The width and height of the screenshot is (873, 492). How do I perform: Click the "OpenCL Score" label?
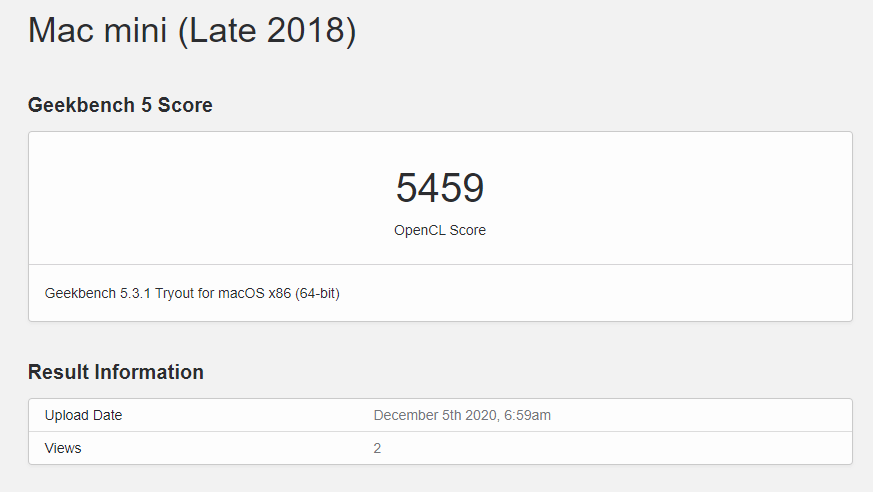[x=440, y=230]
